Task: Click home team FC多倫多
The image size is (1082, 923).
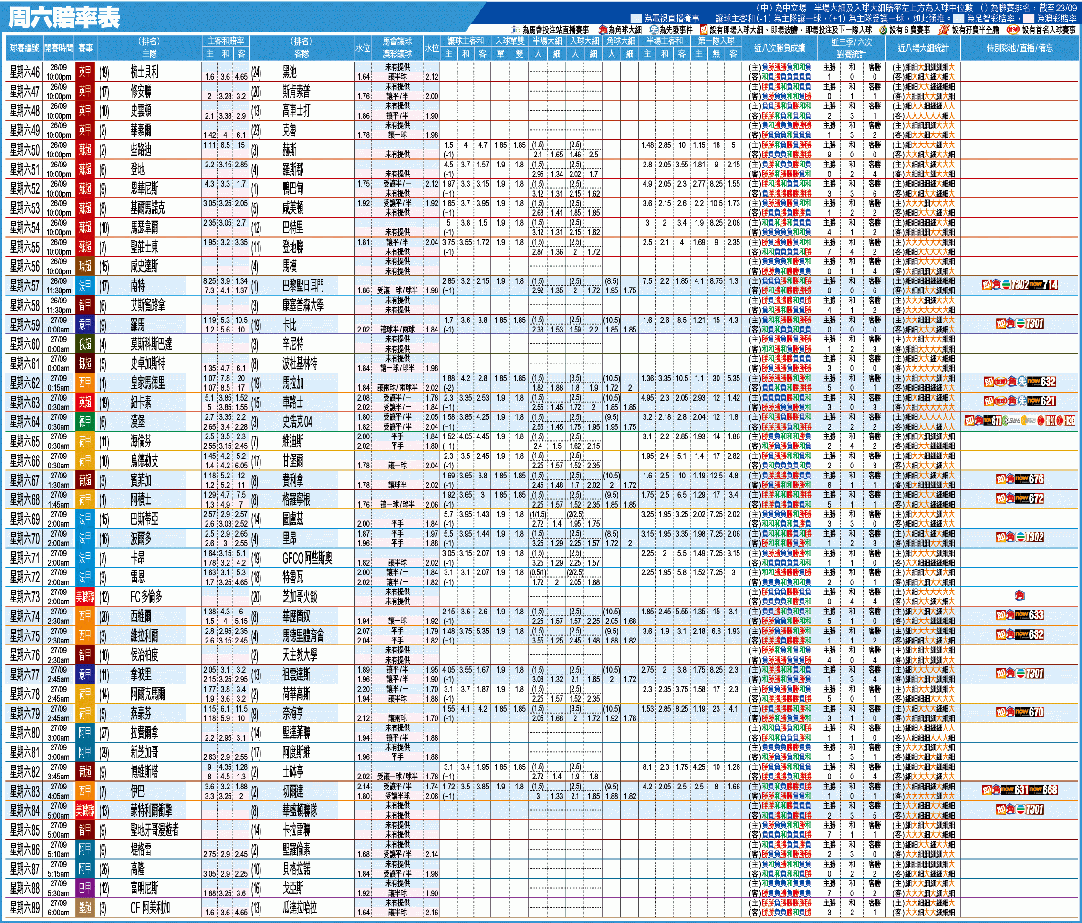Action: pos(146,597)
